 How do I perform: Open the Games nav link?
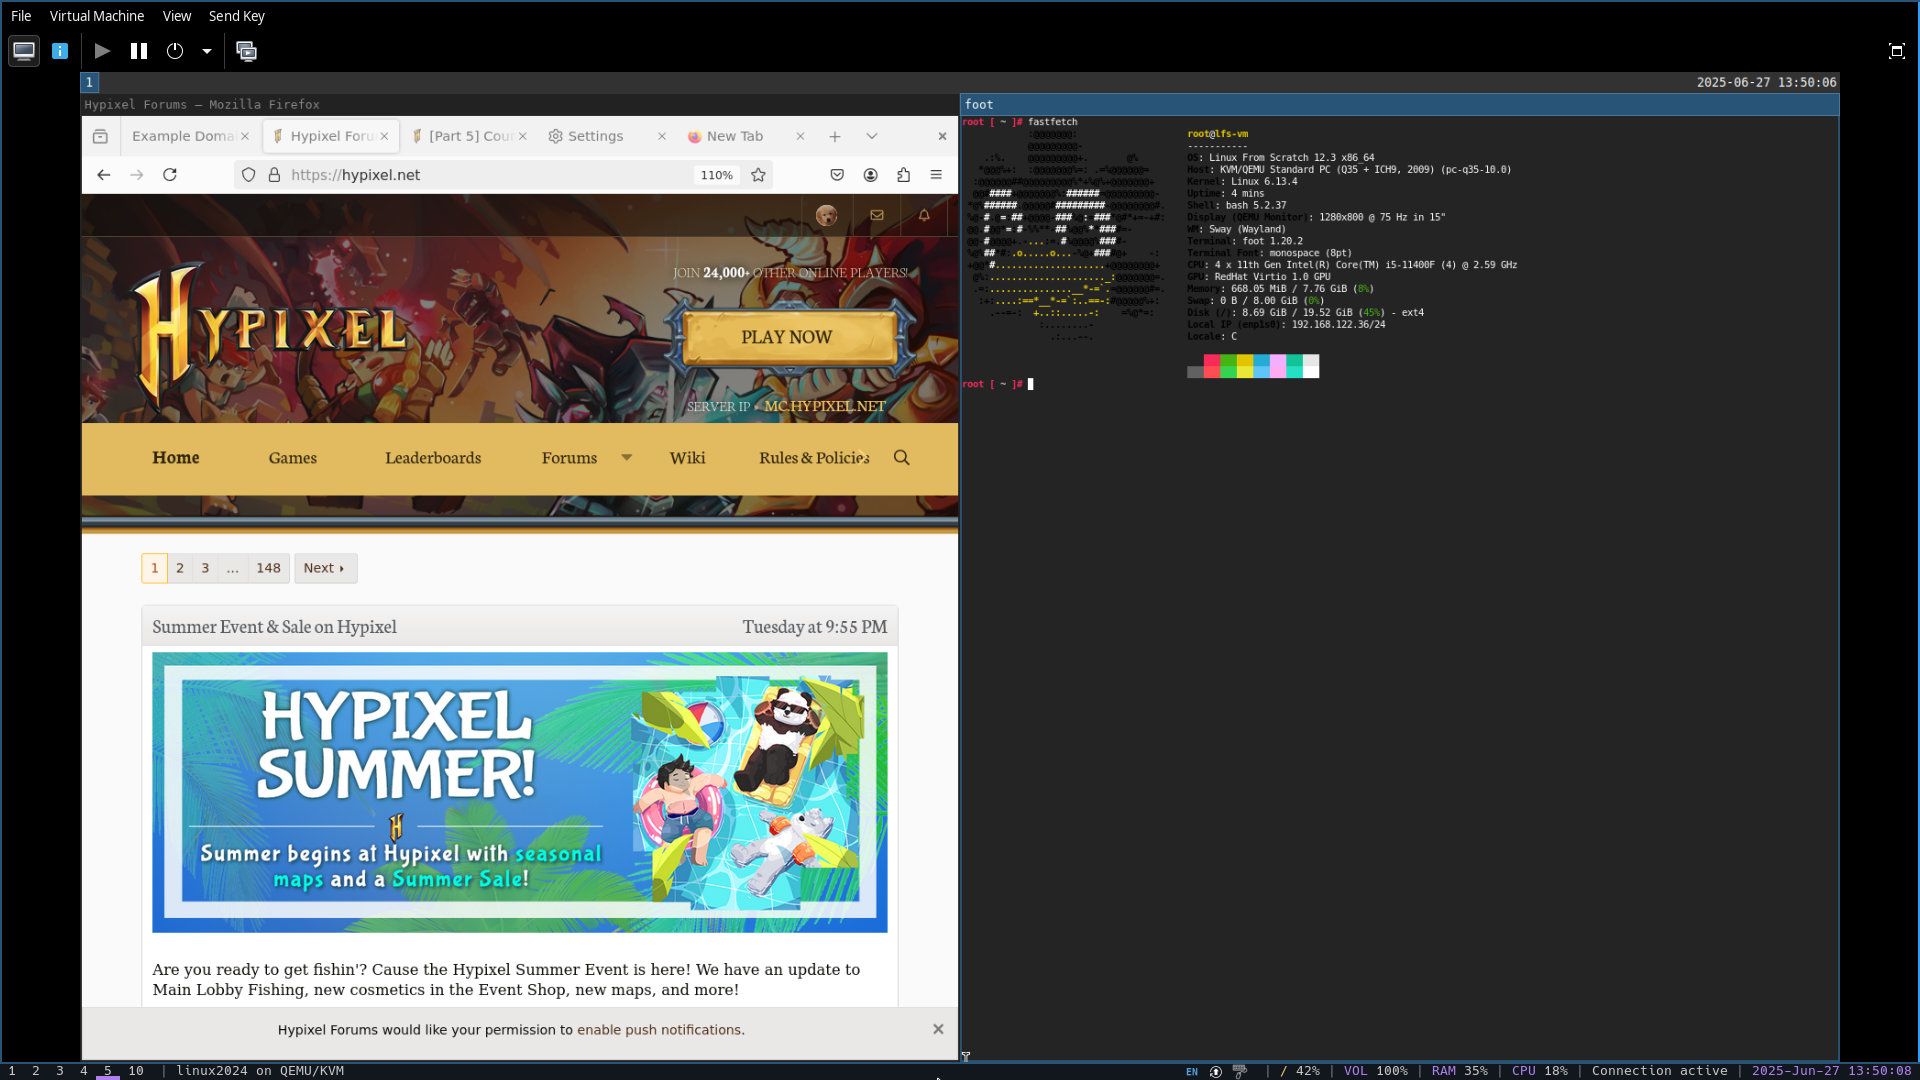coord(293,458)
